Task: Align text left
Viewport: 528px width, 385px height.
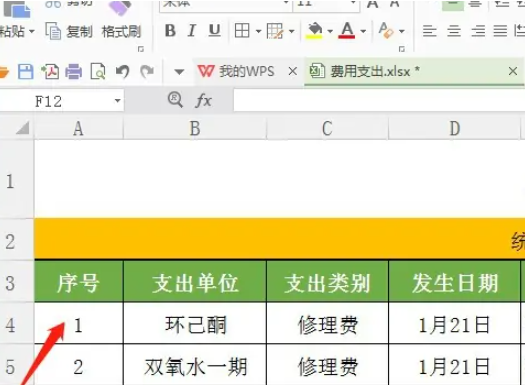Action: point(430,31)
